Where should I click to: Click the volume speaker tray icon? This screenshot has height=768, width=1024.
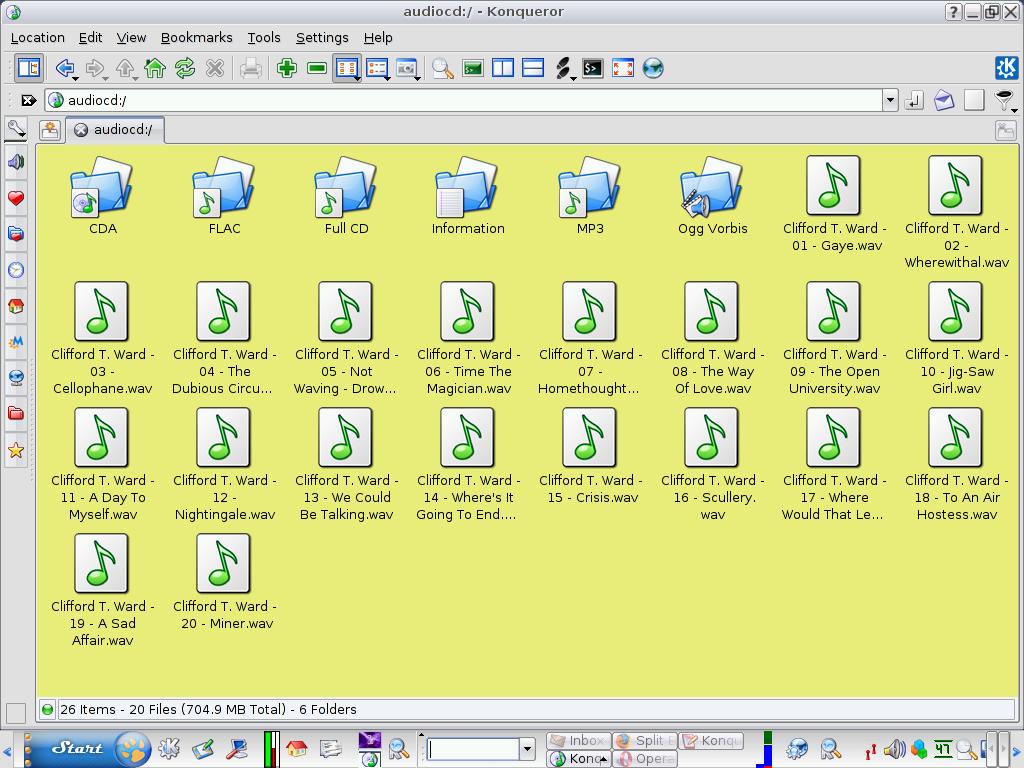tap(895, 748)
